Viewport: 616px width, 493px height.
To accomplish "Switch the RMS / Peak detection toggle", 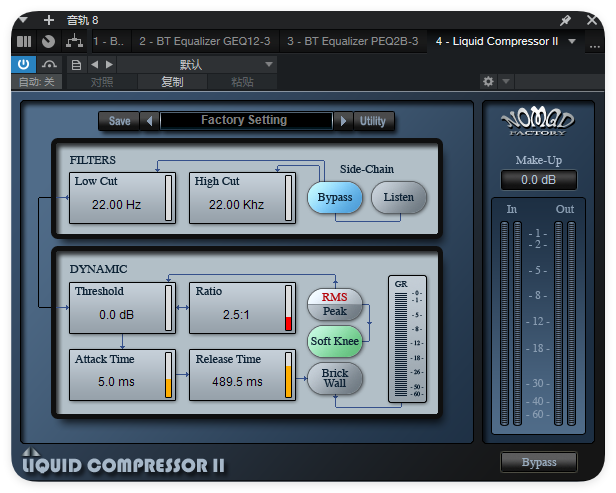I will (x=335, y=304).
